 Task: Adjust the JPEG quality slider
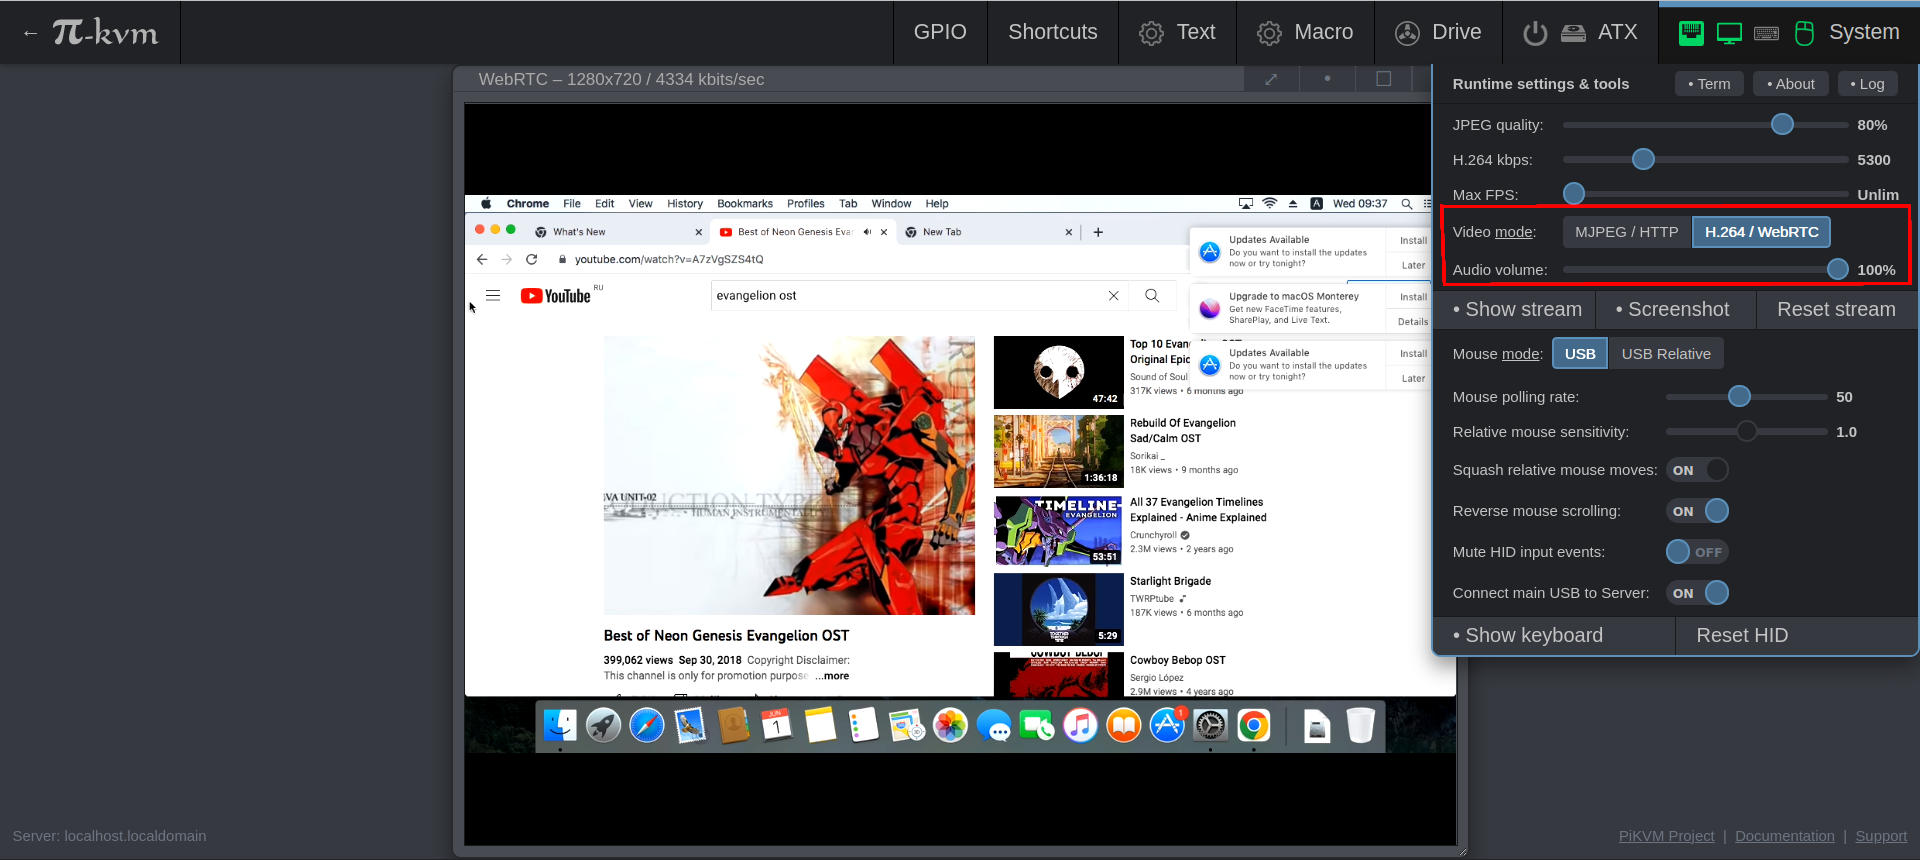[x=1782, y=125]
